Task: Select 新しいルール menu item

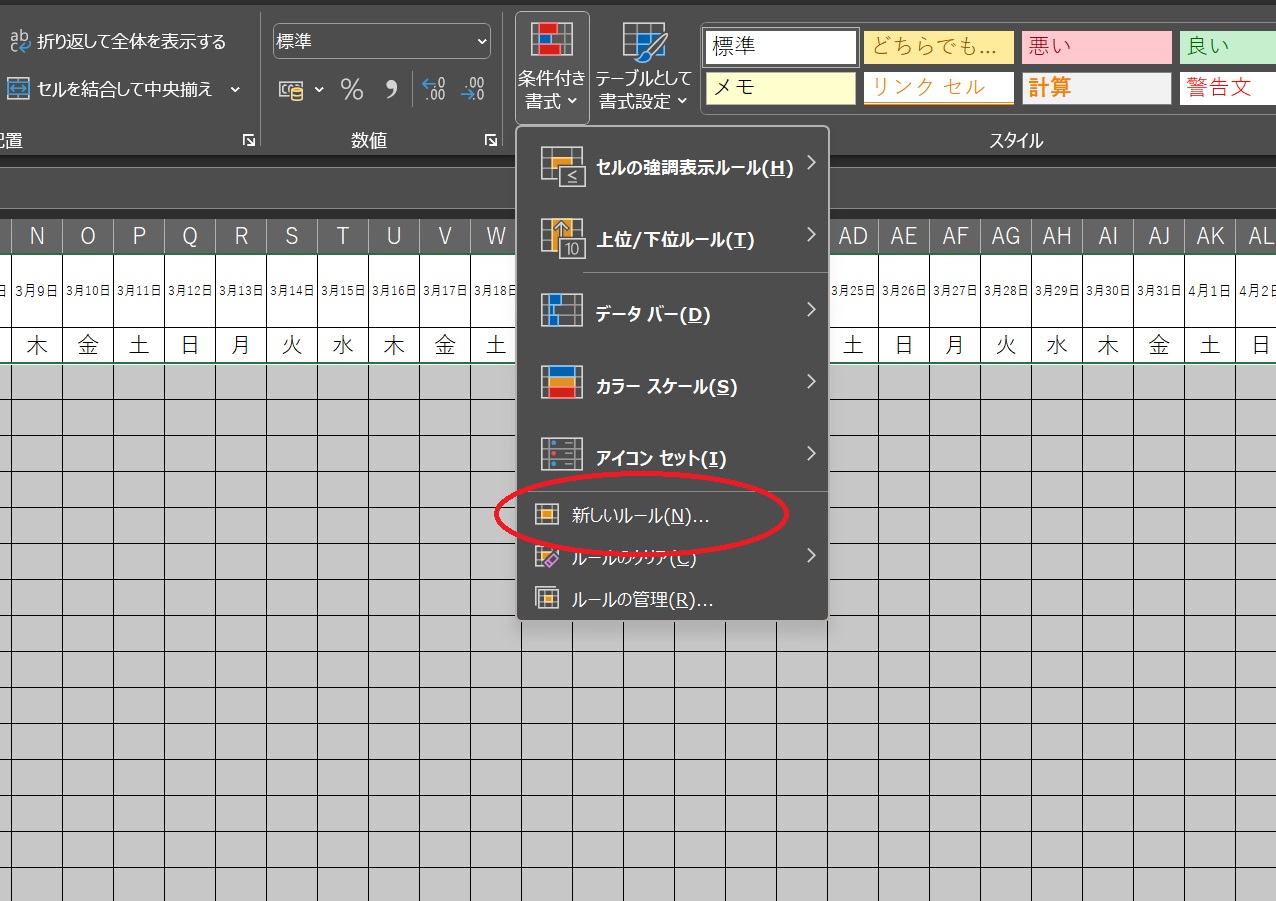Action: (x=640, y=516)
